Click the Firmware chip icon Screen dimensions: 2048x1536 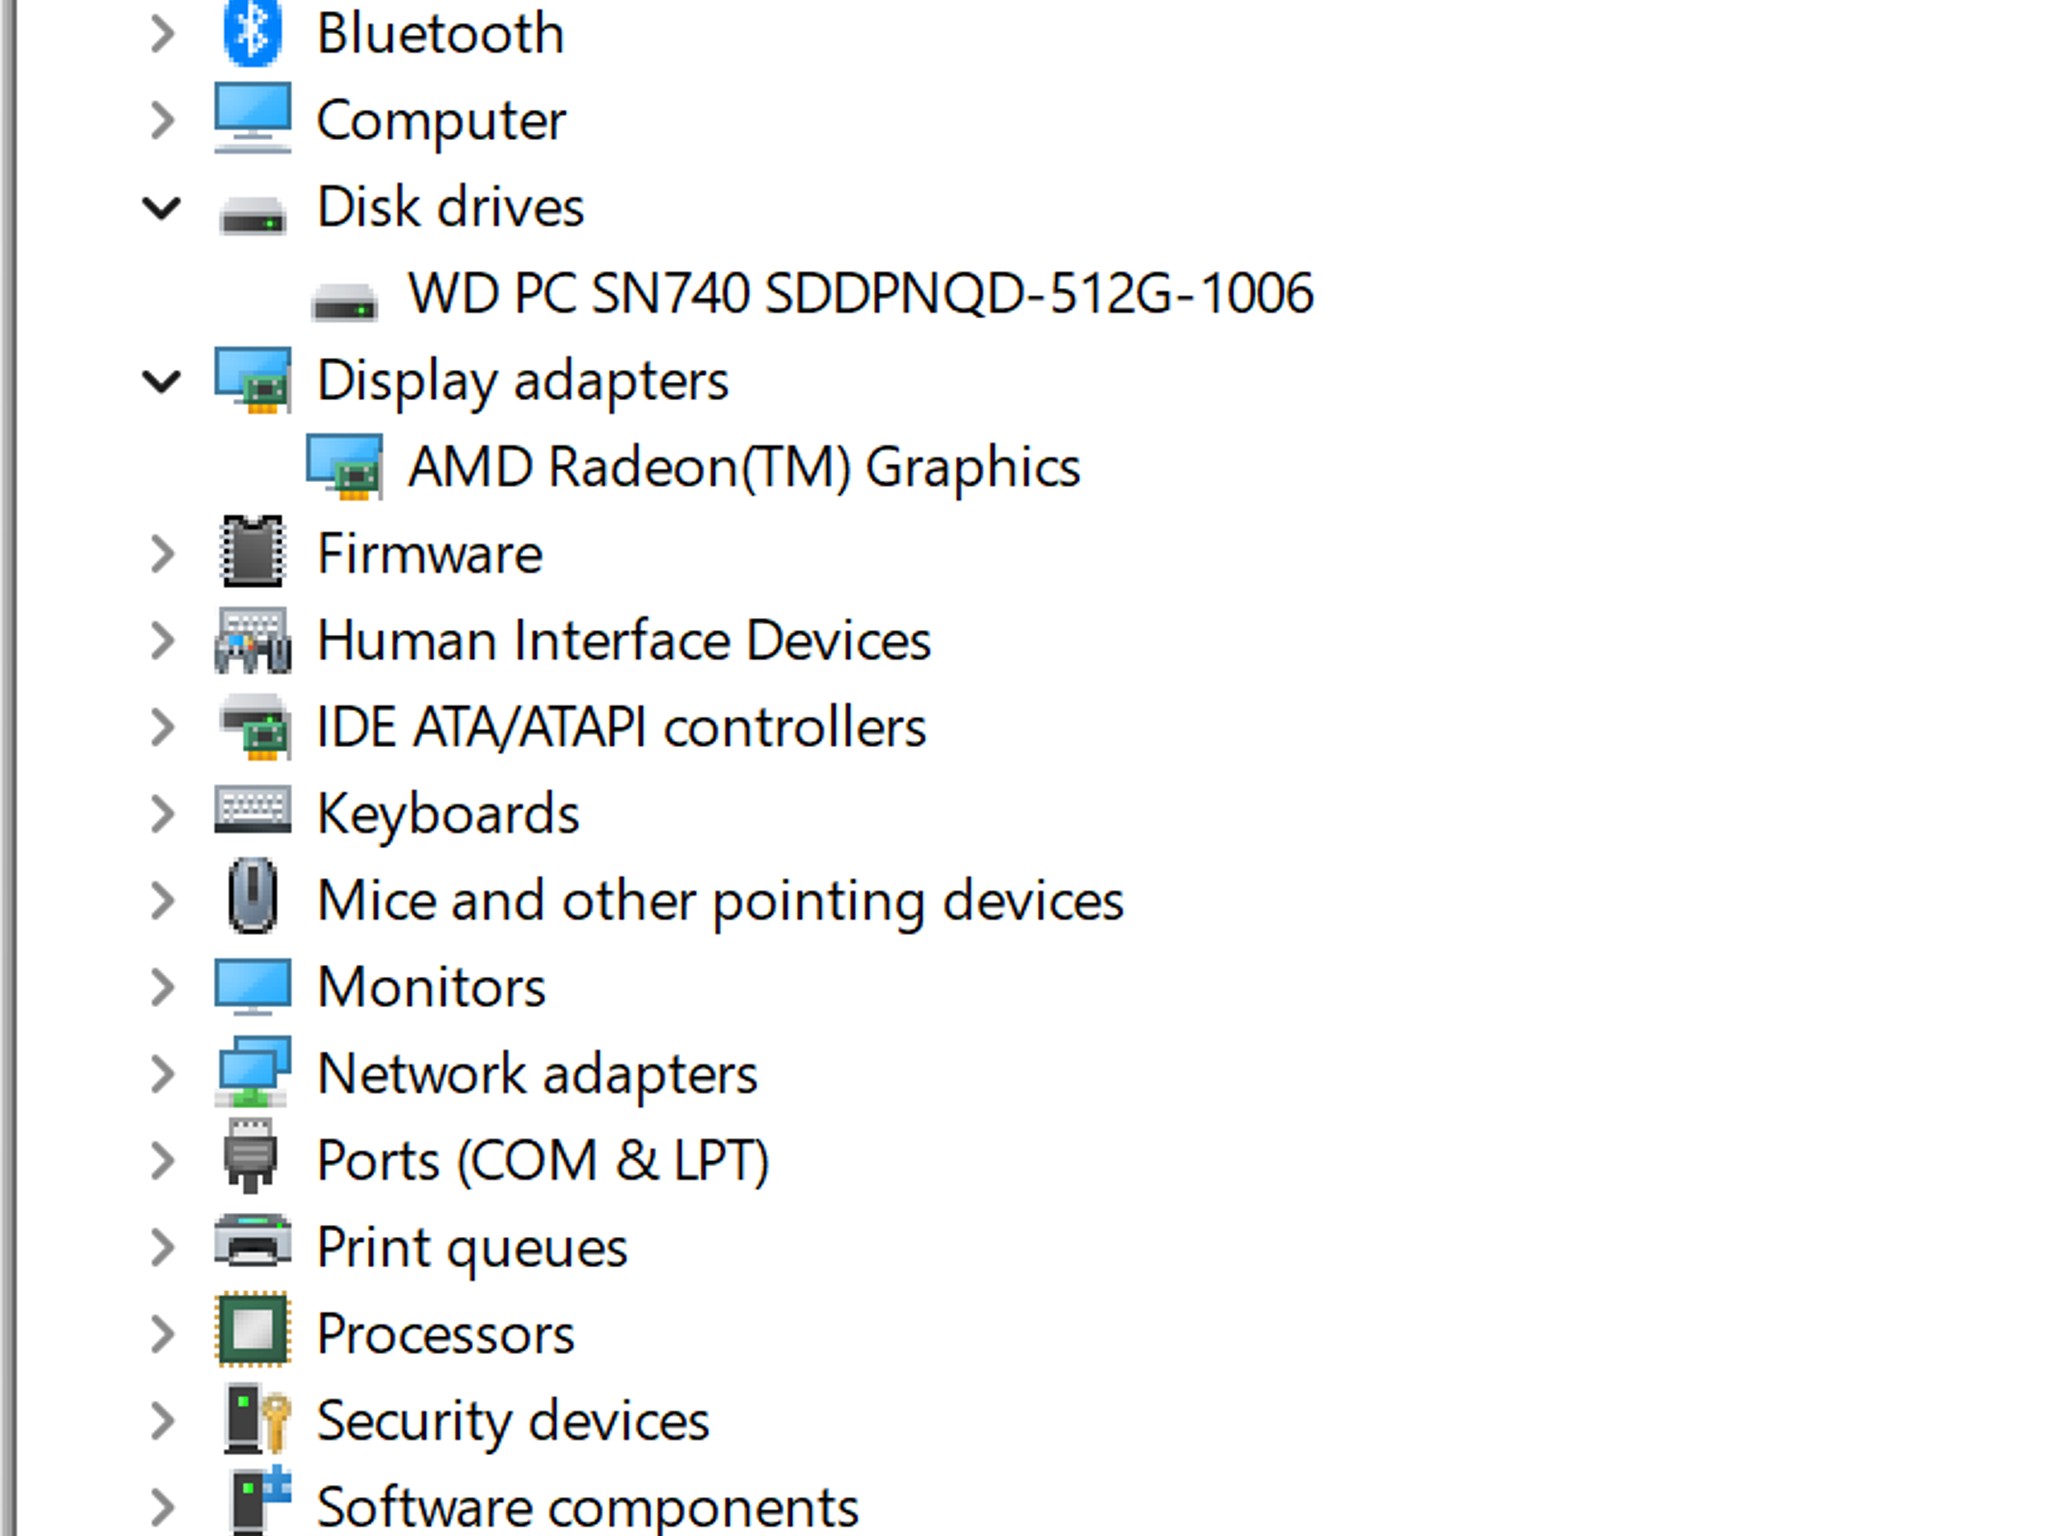click(252, 552)
